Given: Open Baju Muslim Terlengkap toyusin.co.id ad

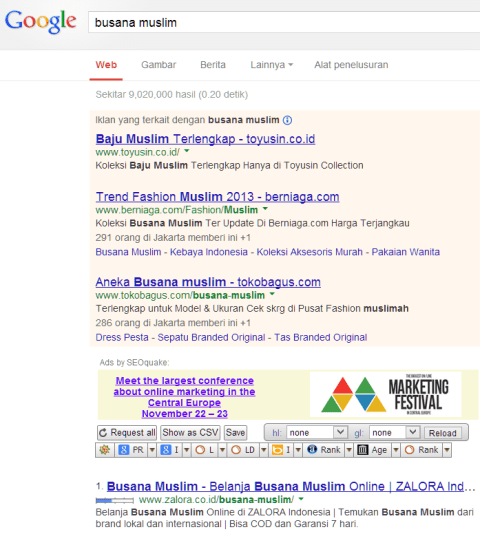Looking at the screenshot, I should (x=205, y=139).
